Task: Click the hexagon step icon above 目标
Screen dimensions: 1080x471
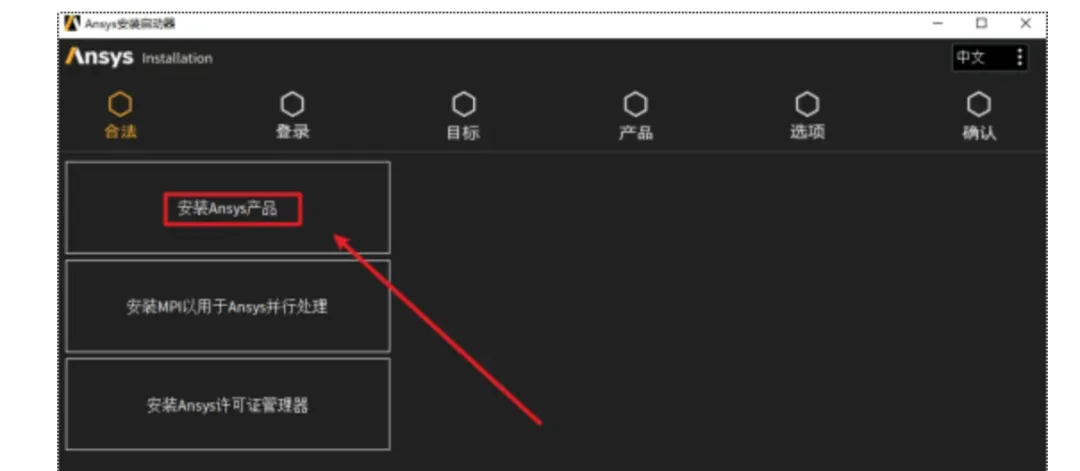Action: point(464,105)
